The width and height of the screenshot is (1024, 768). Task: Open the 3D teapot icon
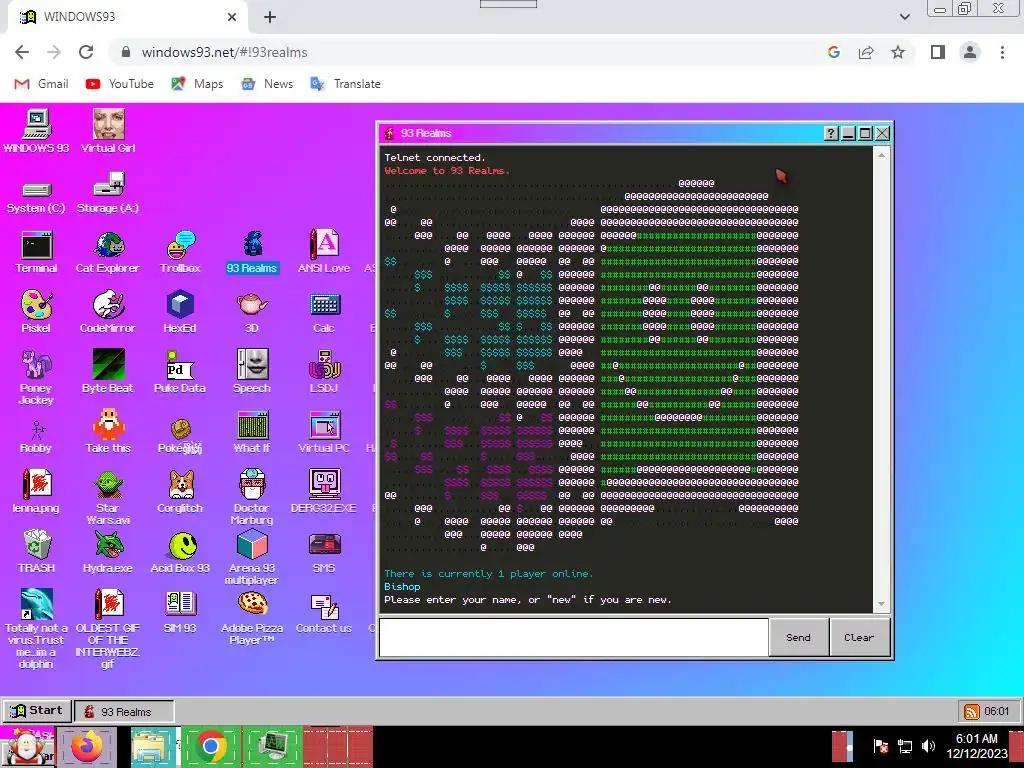pyautogui.click(x=252, y=312)
